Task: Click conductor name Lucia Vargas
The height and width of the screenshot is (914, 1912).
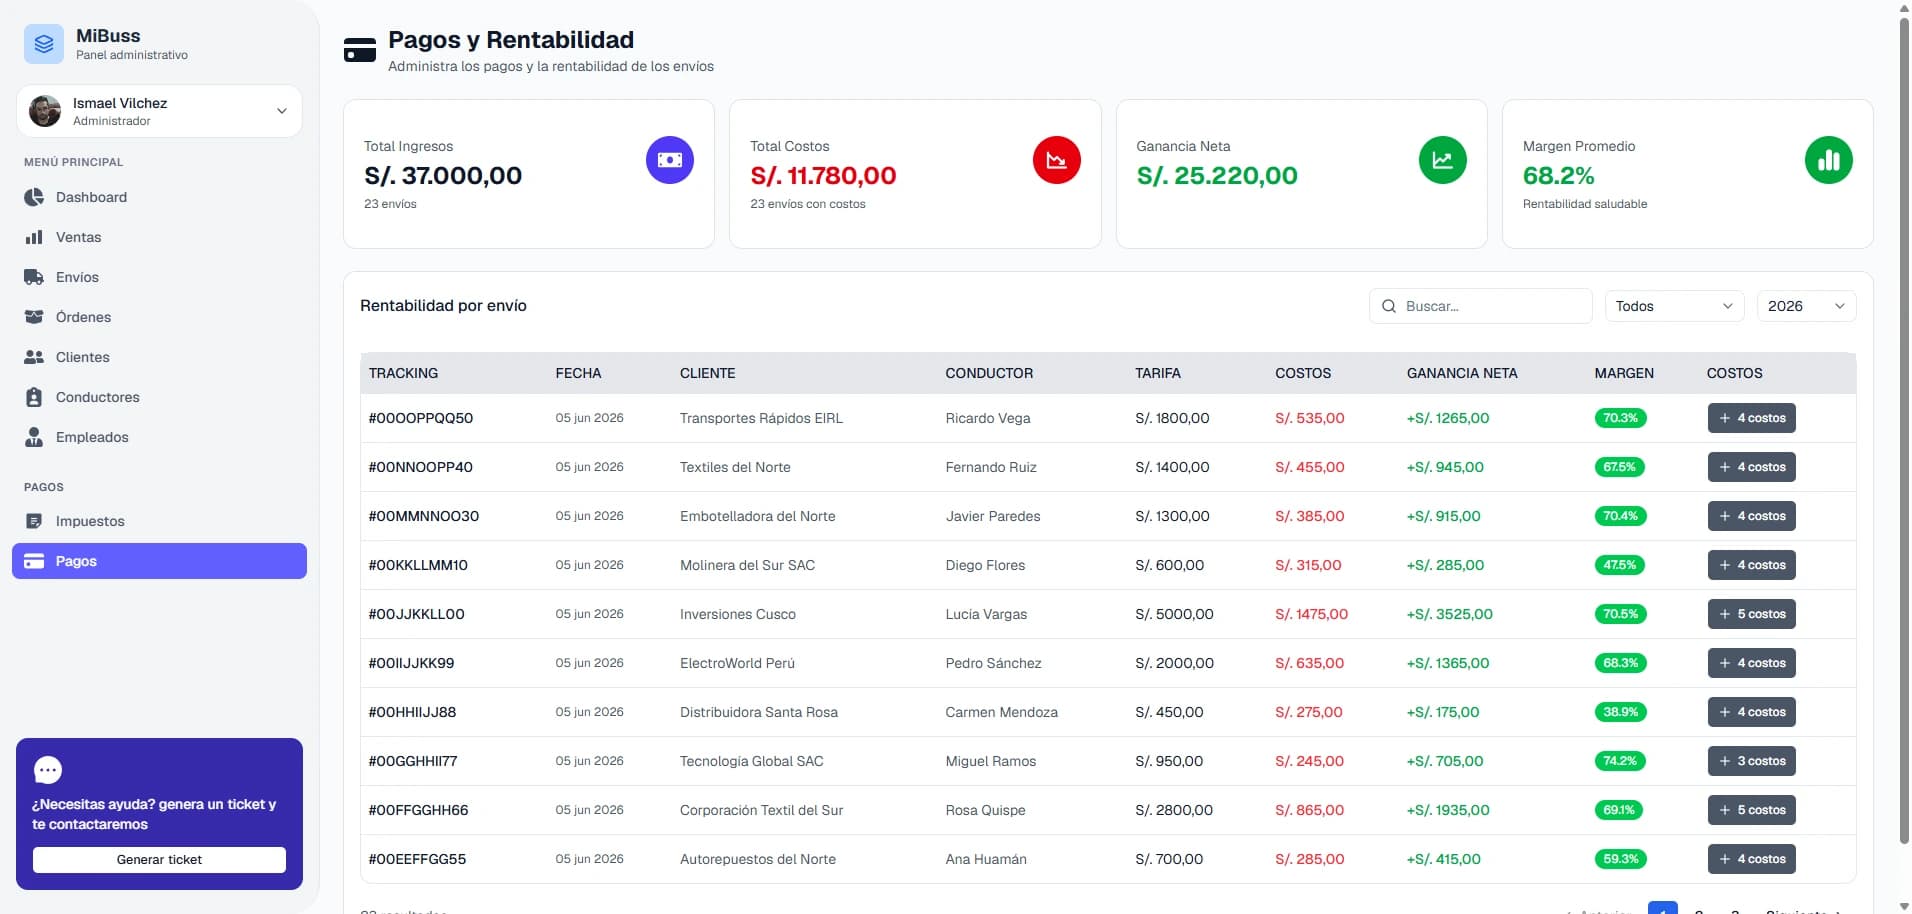Action: click(986, 614)
